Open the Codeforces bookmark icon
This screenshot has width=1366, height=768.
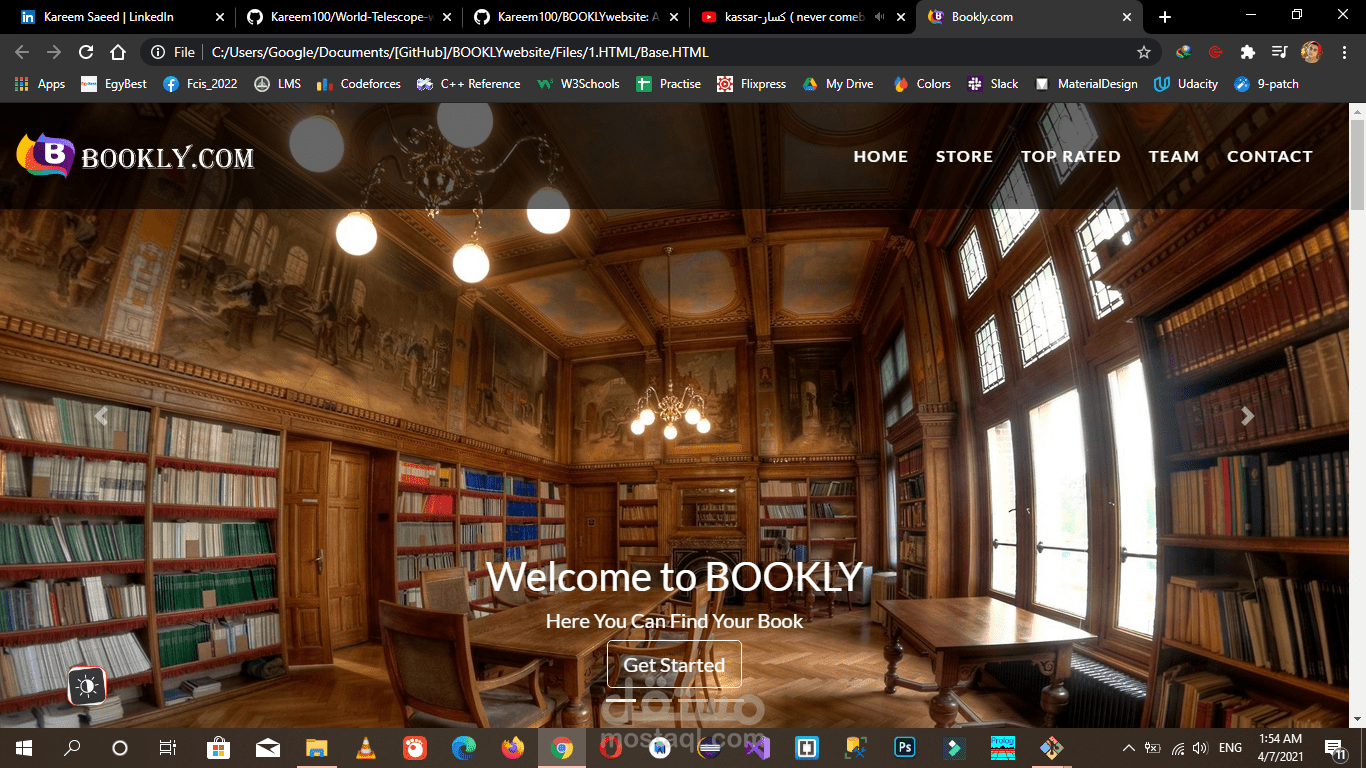tap(323, 84)
